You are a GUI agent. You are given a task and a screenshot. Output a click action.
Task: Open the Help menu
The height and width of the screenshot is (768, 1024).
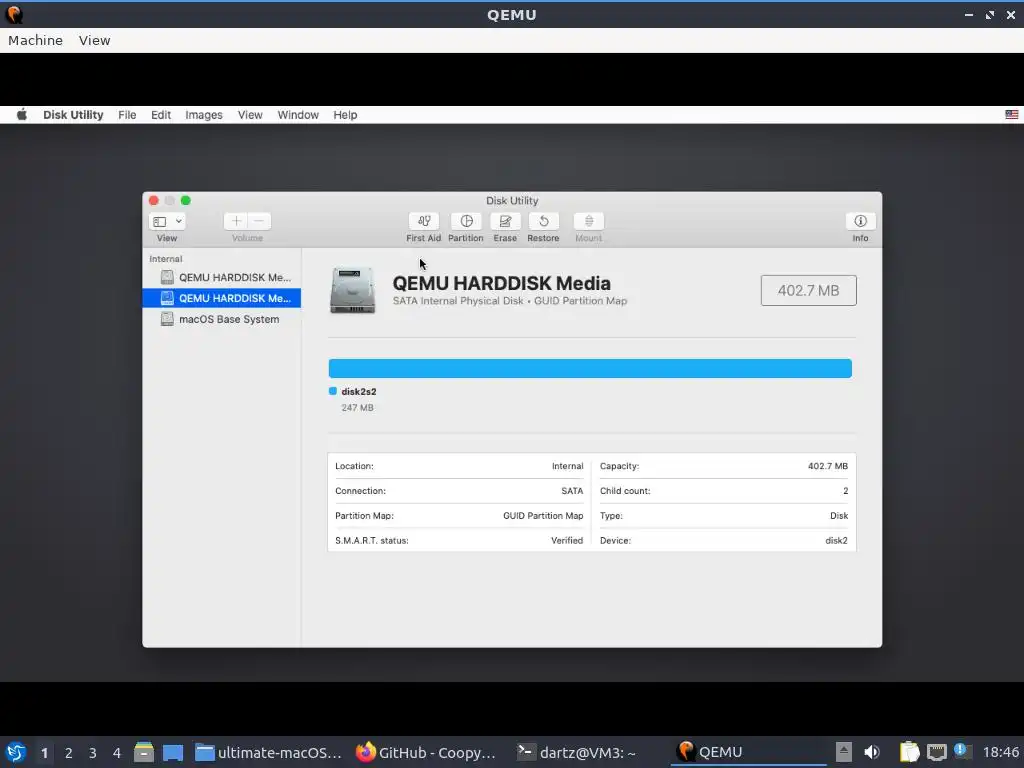[345, 115]
